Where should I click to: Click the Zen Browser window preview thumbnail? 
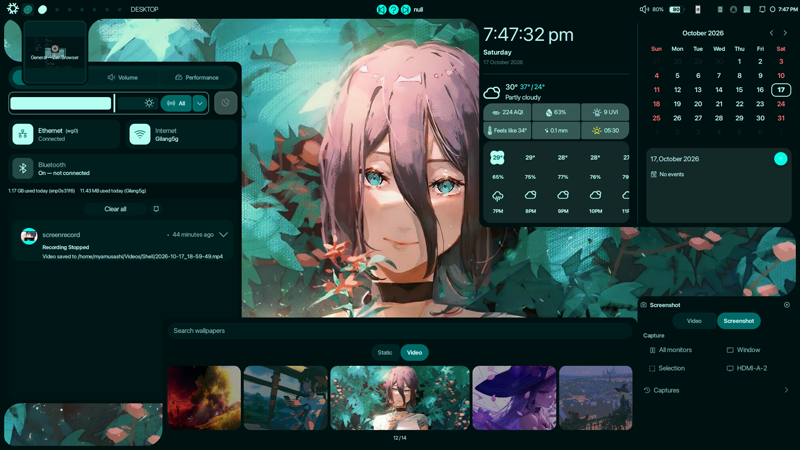[x=55, y=52]
